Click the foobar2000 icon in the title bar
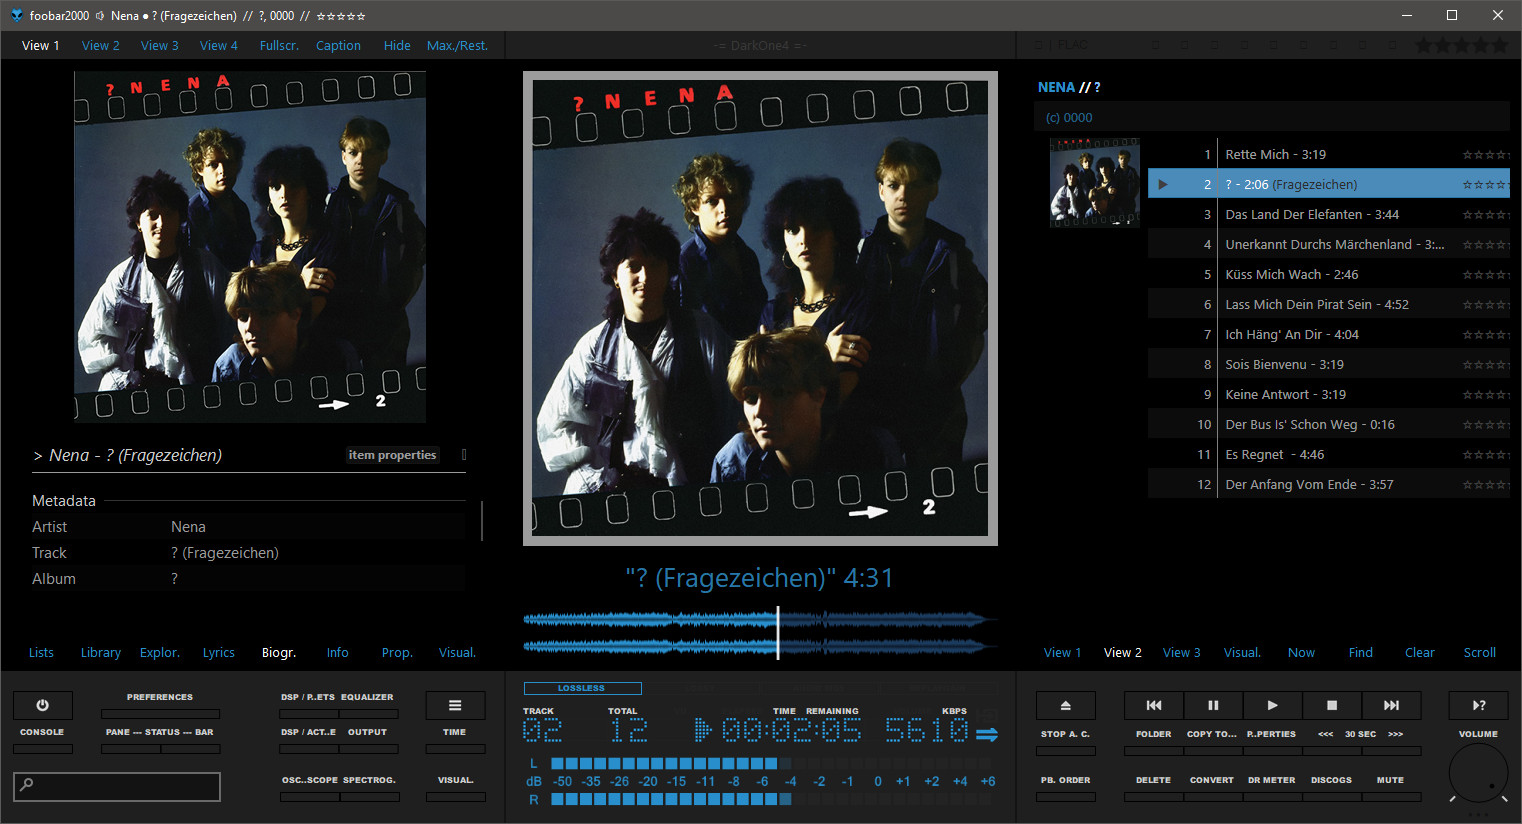This screenshot has height=824, width=1522. click(16, 15)
